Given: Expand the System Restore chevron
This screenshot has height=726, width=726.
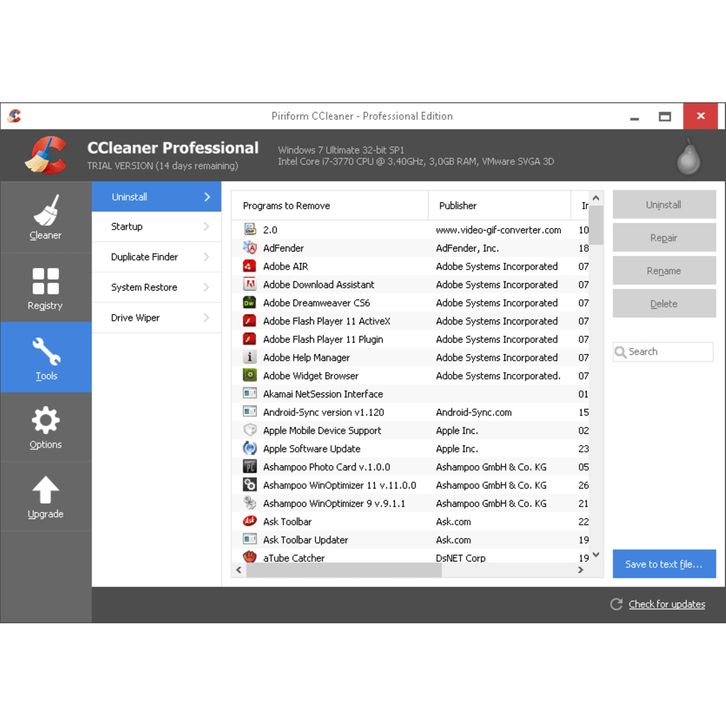Looking at the screenshot, I should [x=207, y=288].
